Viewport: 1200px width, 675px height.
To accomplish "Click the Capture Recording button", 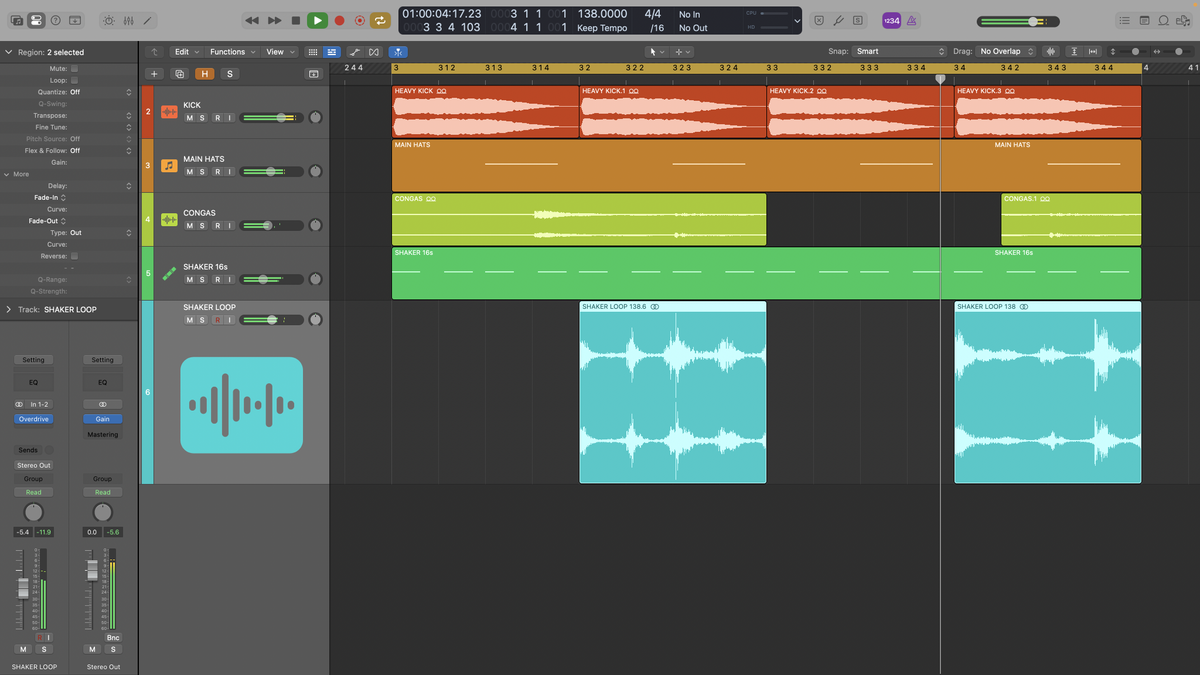I will pos(360,20).
